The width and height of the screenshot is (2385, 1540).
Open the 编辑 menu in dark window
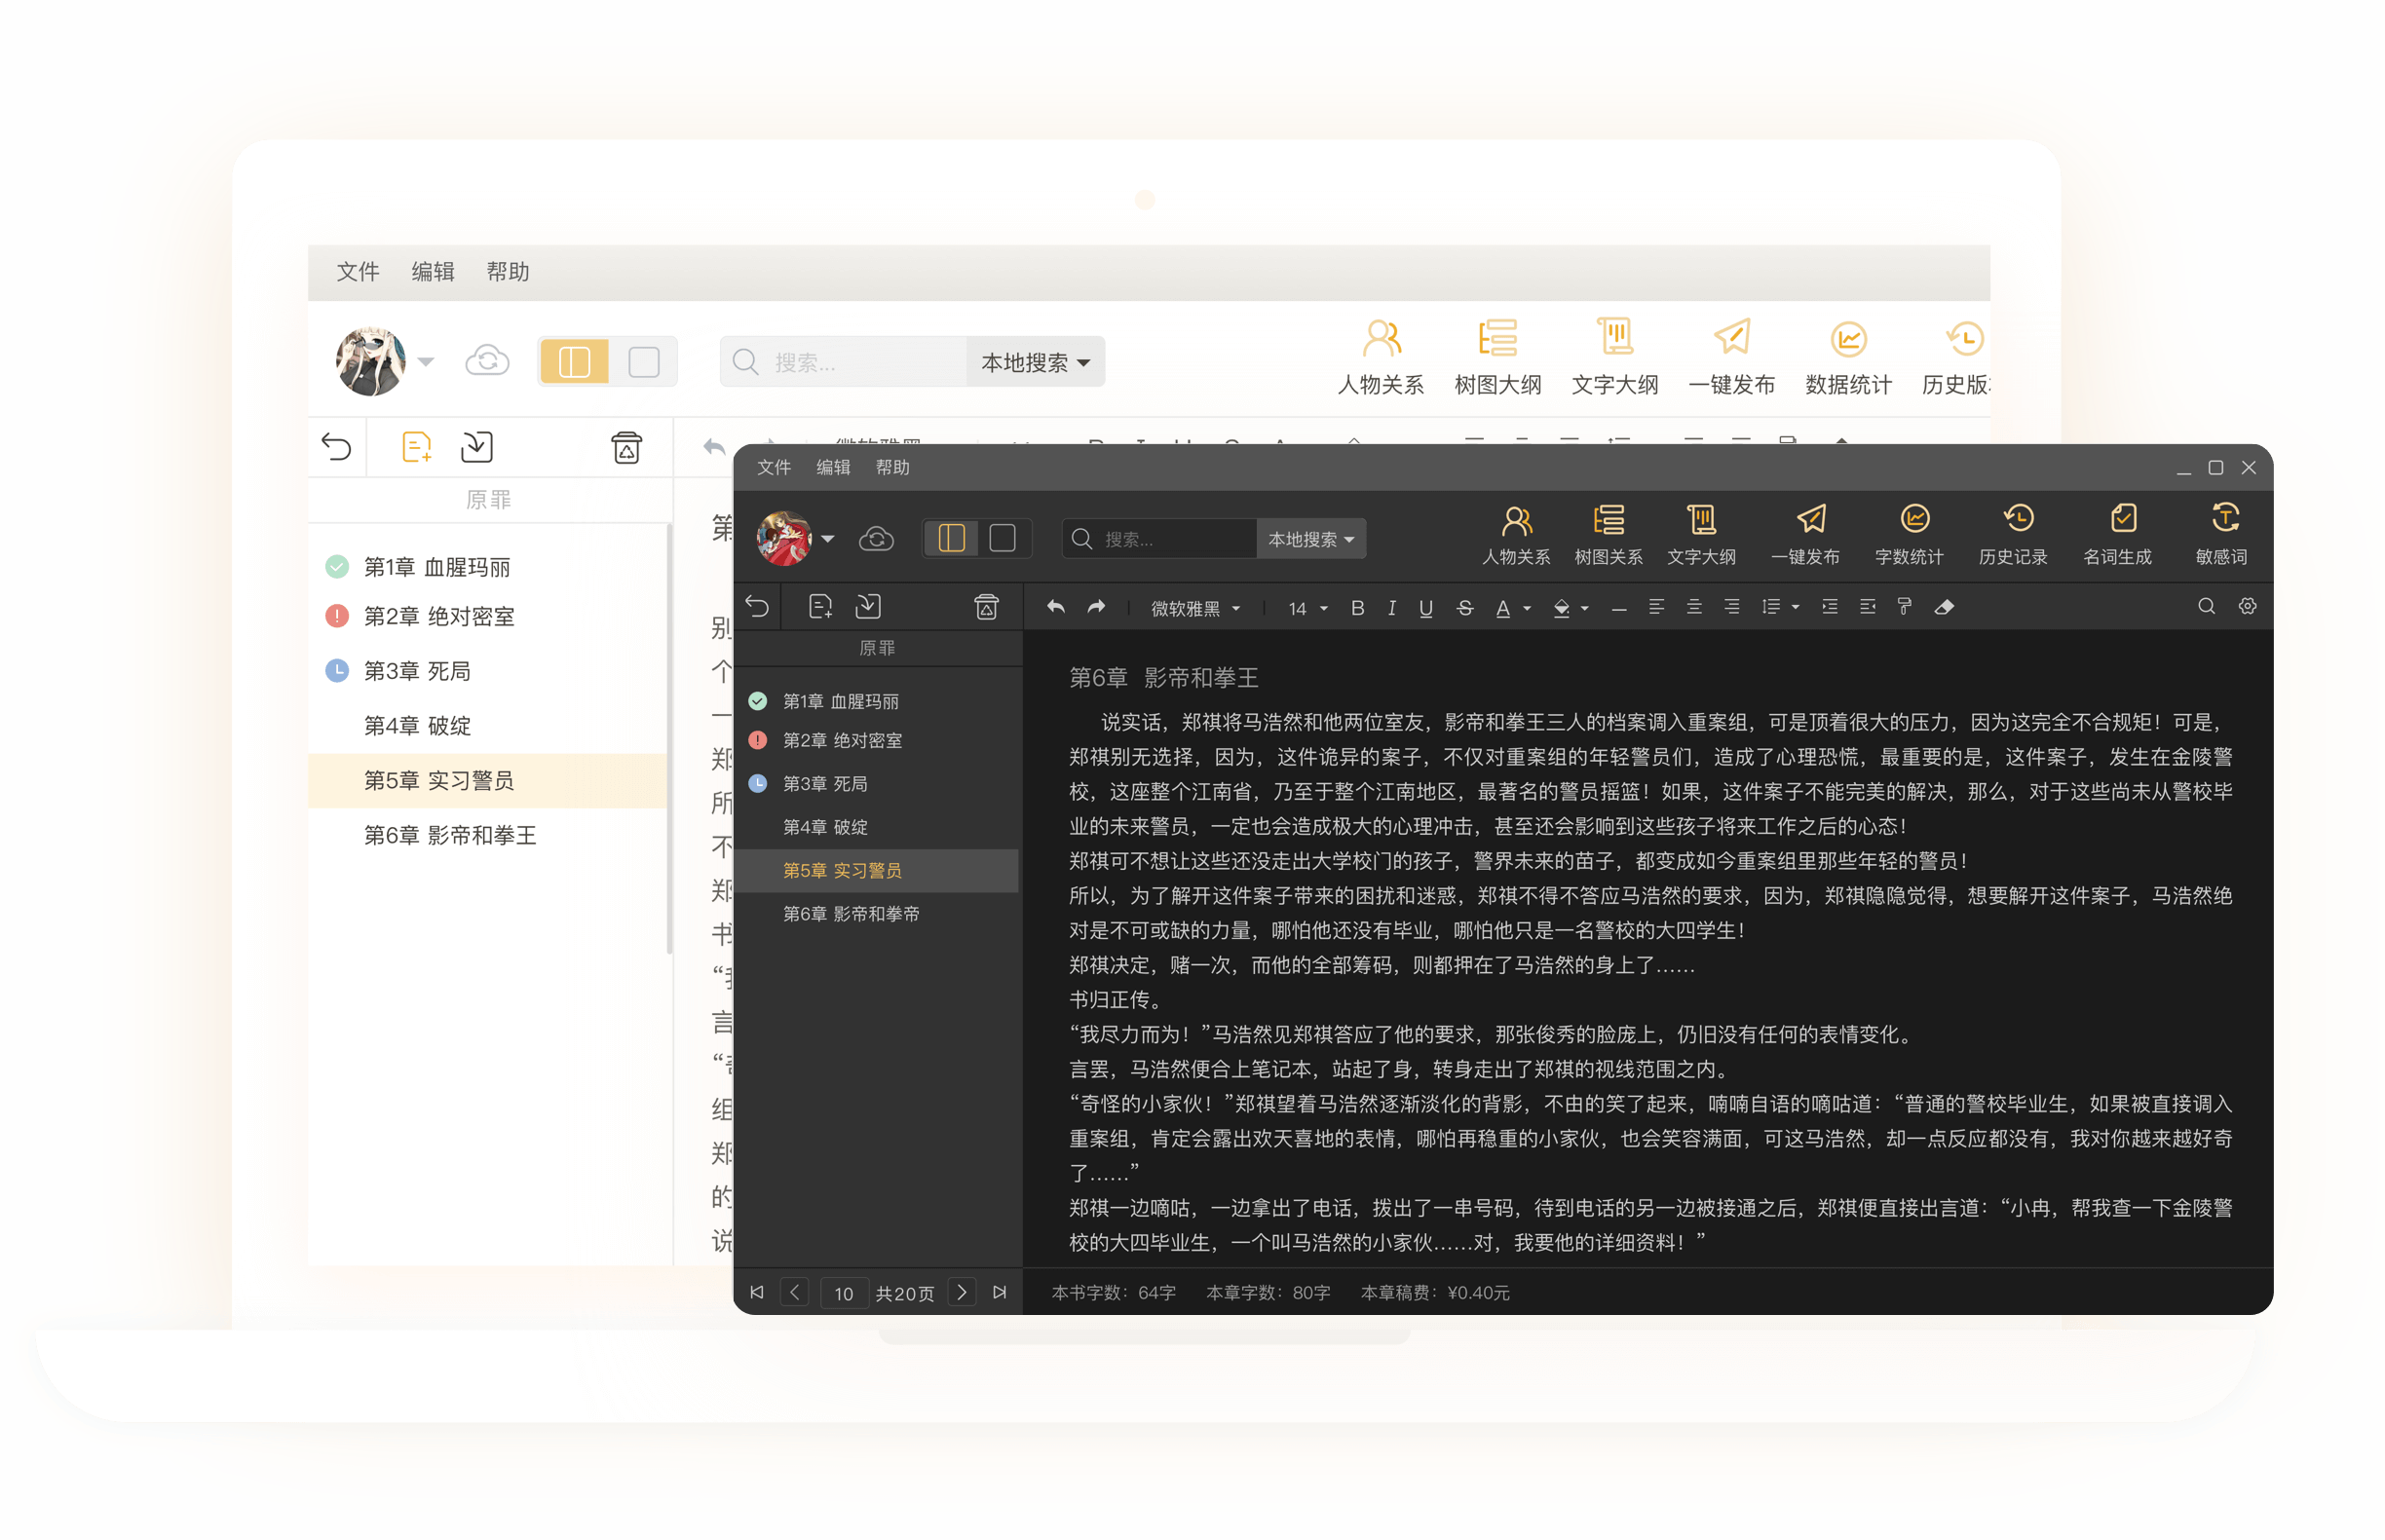point(832,467)
